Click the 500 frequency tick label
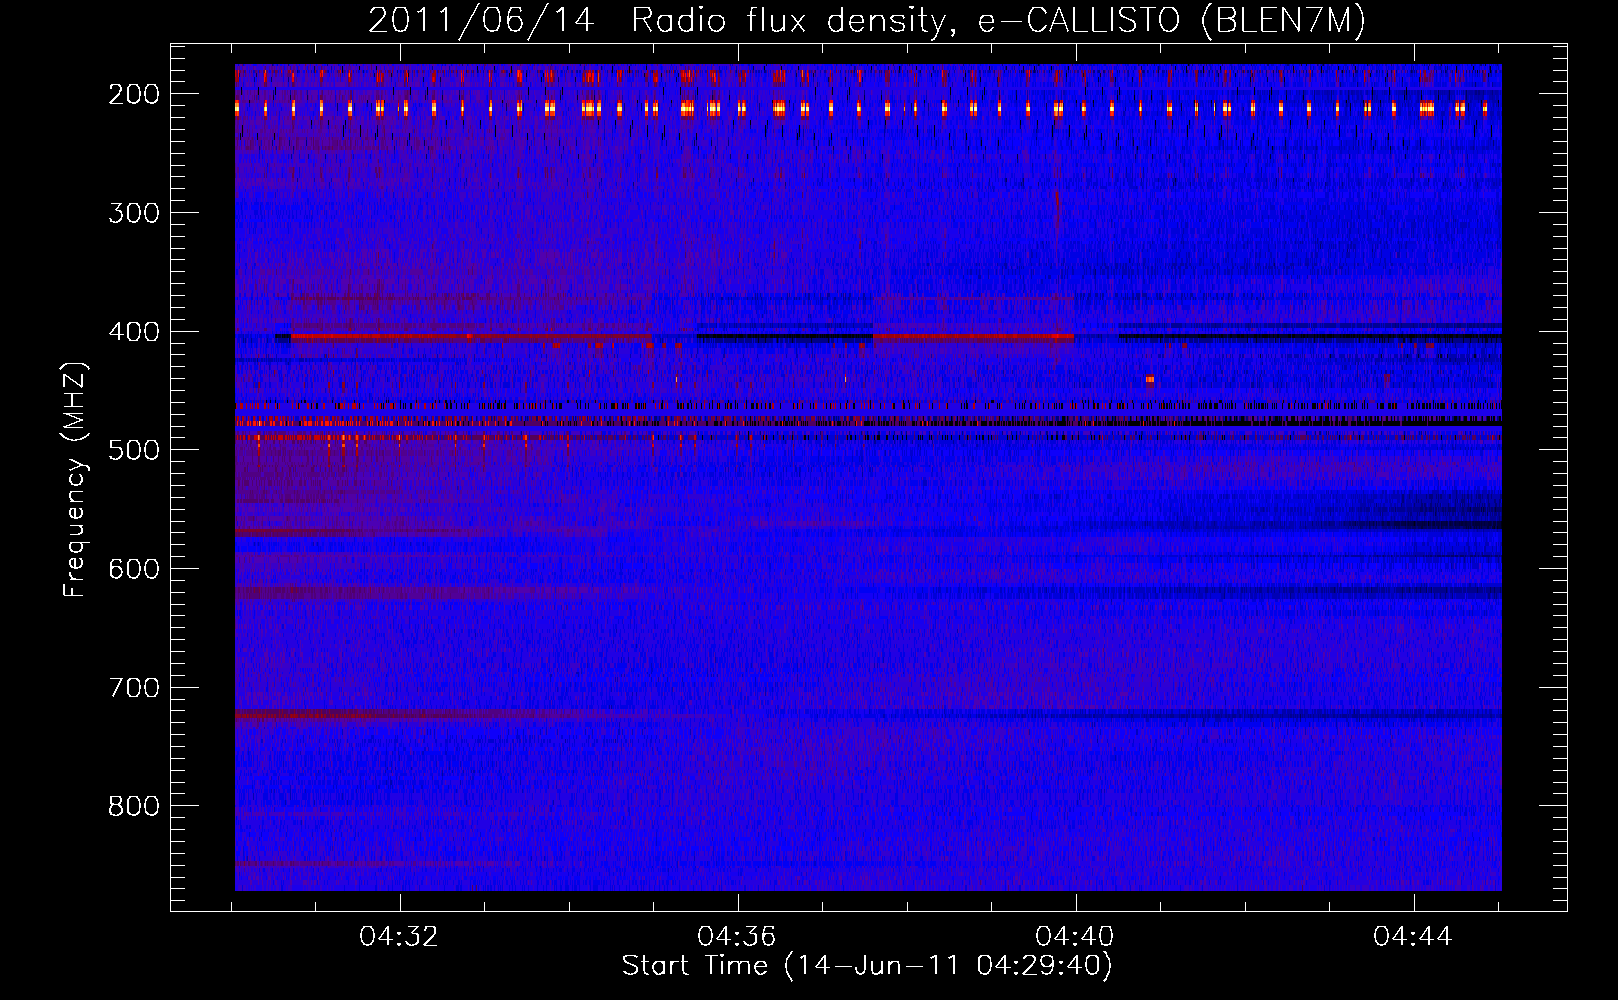1618x1000 pixels. [x=134, y=450]
